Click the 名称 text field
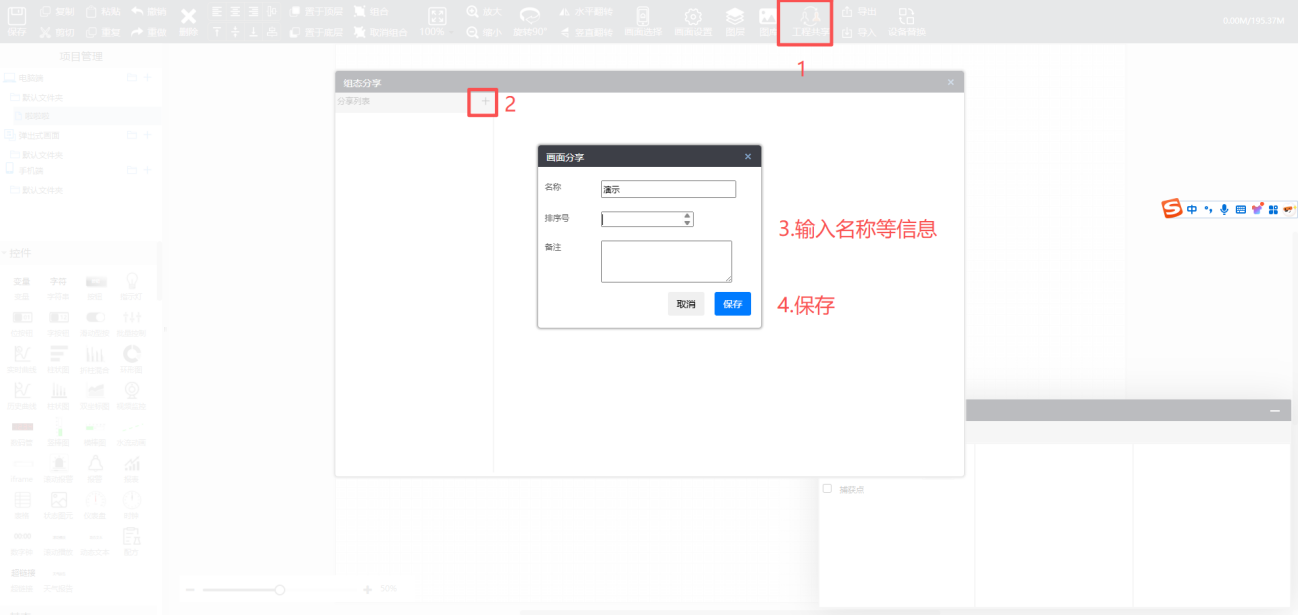Viewport: 1298px width, 615px height. (x=668, y=189)
